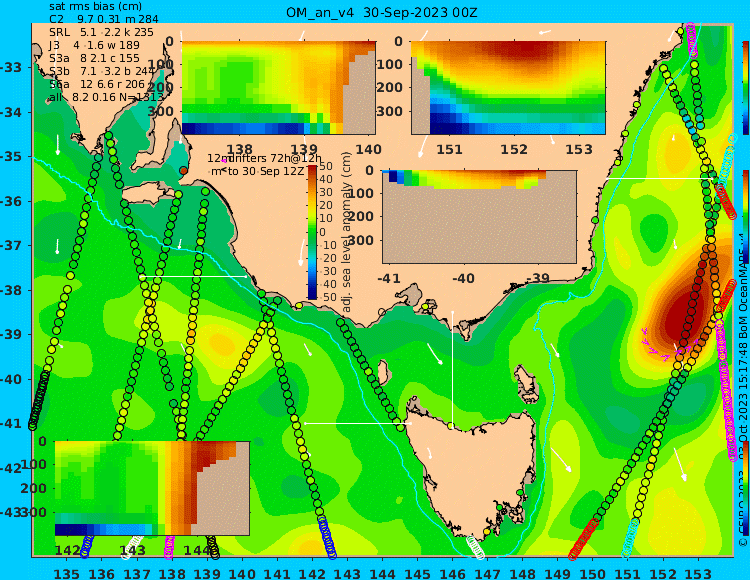Click the 152 label under the top-right inset
750x580 pixels.
pyautogui.click(x=514, y=150)
